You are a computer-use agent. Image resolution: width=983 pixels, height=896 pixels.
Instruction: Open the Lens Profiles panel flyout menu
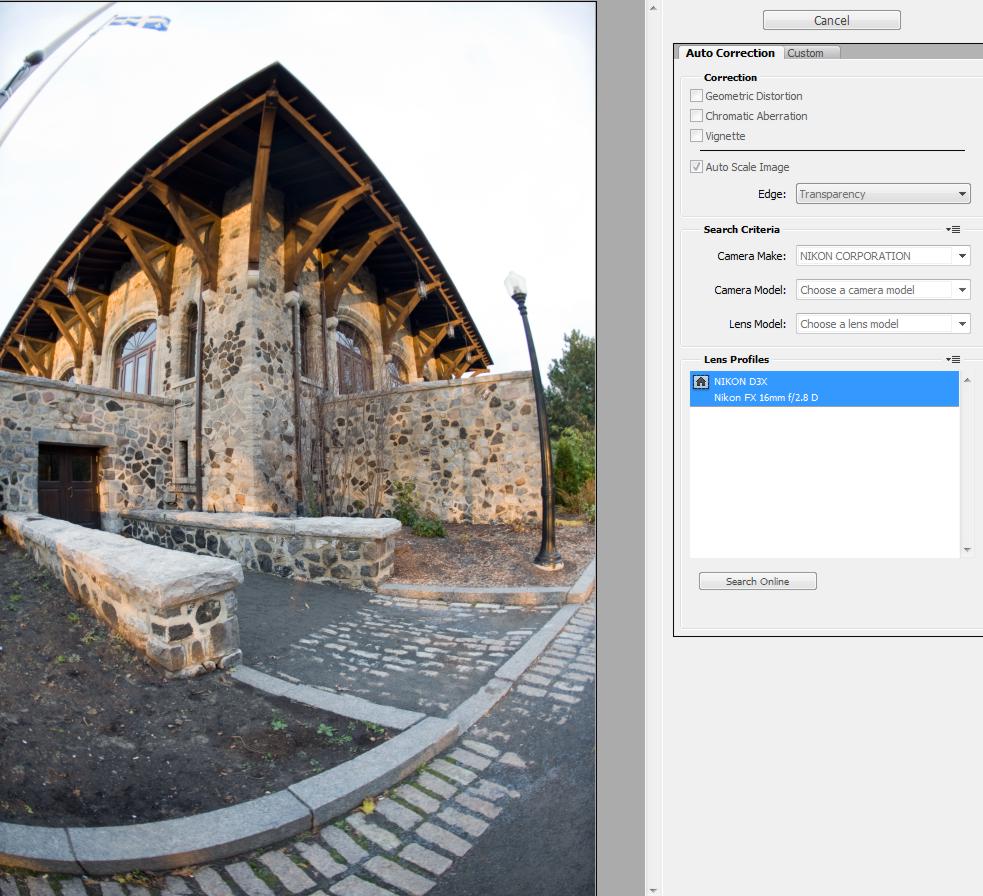(954, 360)
